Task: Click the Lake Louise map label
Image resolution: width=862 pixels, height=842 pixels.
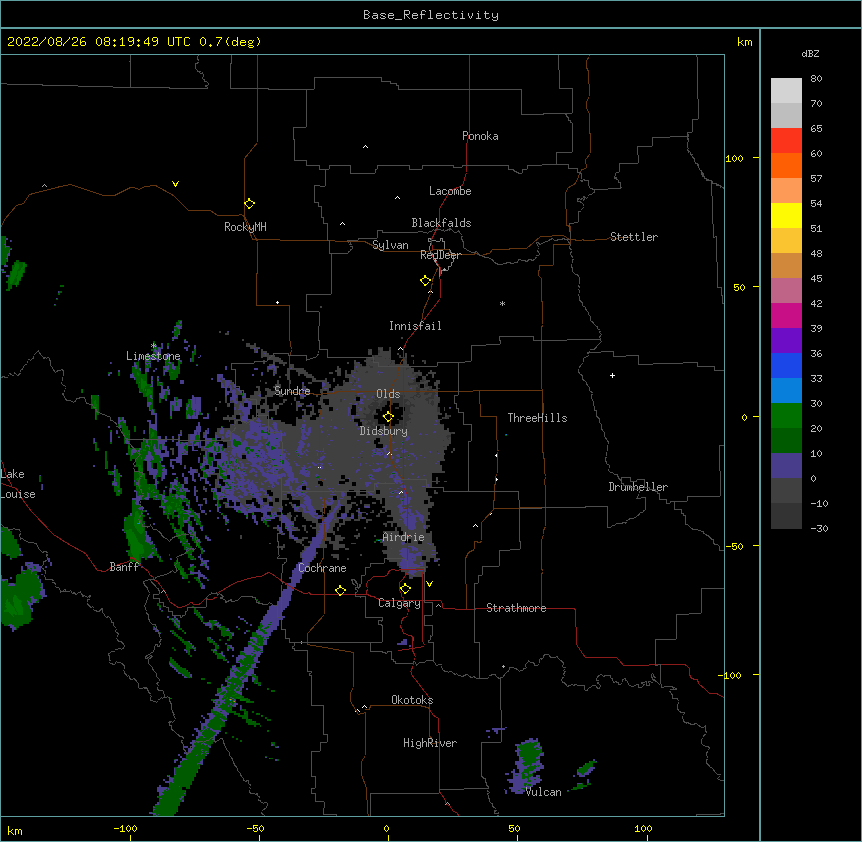Action: click(x=18, y=484)
